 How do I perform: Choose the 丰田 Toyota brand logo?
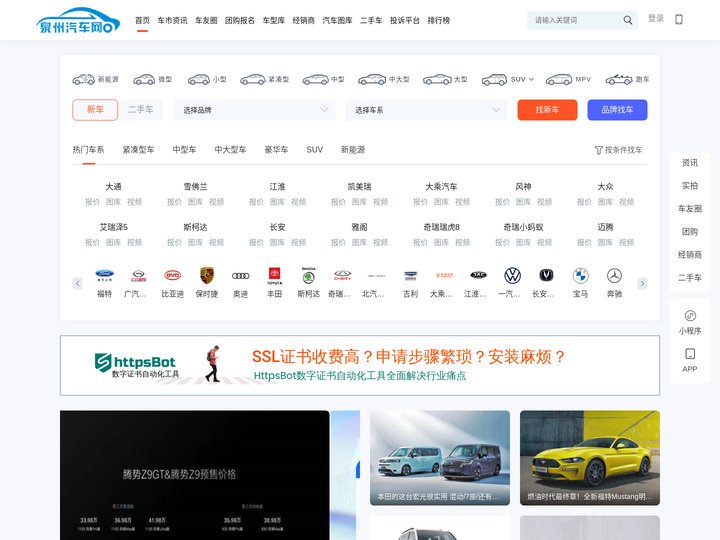point(275,276)
